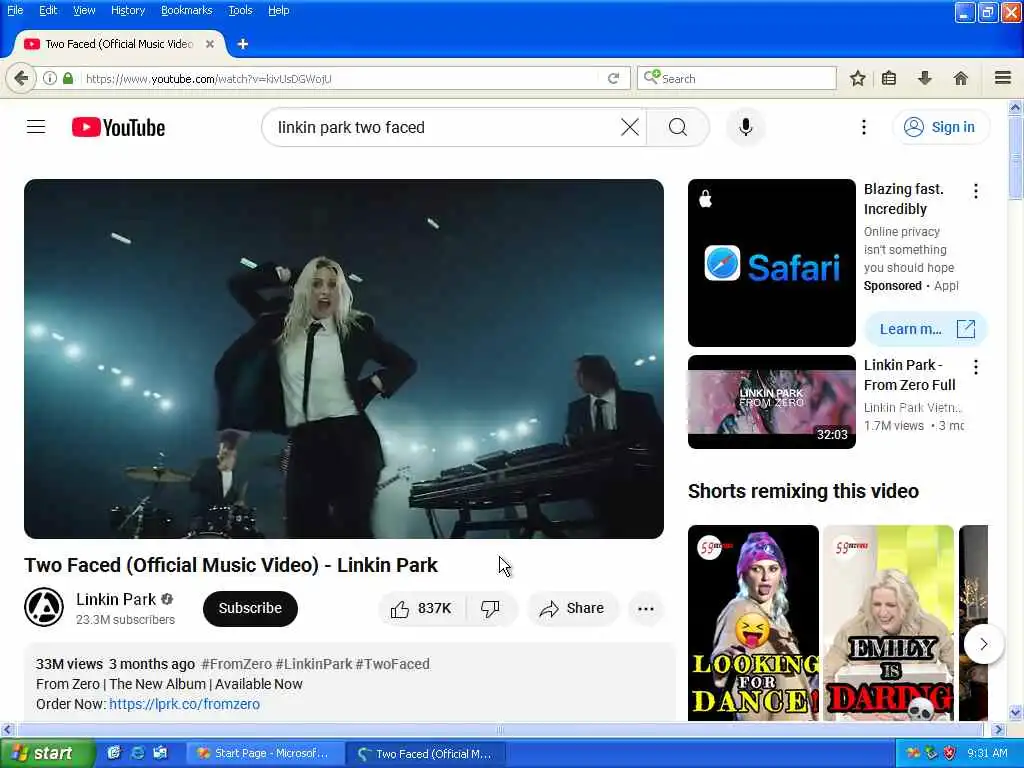
Task: Click the 33M views count text
Action: click(69, 664)
